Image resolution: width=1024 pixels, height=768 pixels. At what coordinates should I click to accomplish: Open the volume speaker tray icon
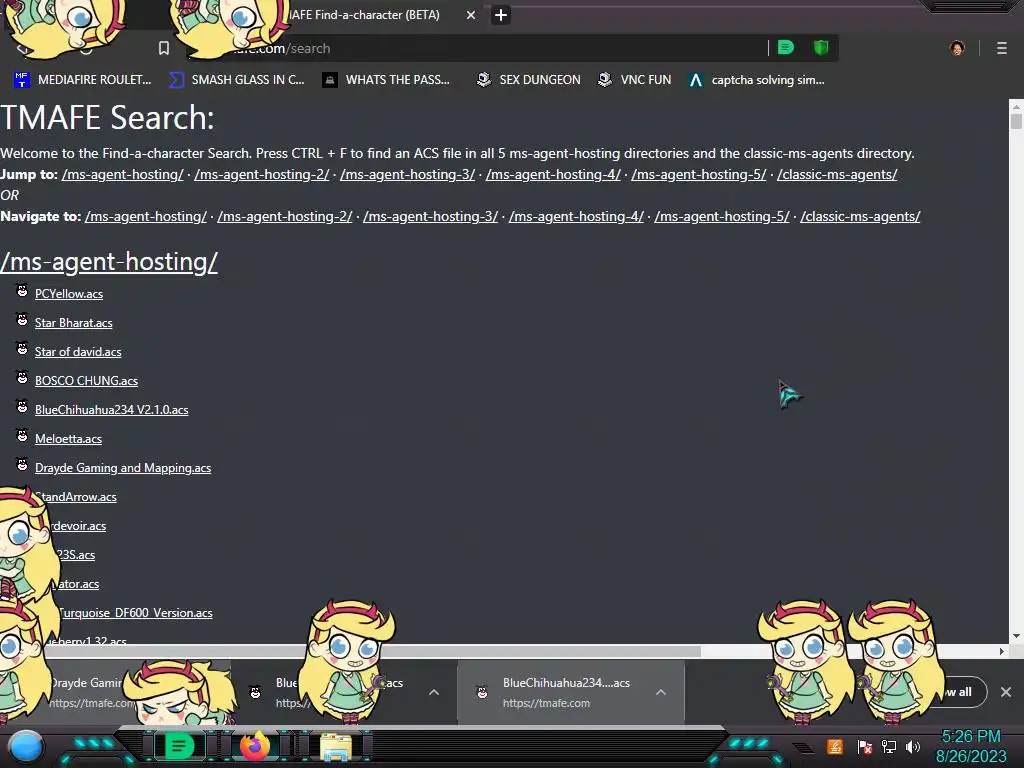click(x=913, y=746)
